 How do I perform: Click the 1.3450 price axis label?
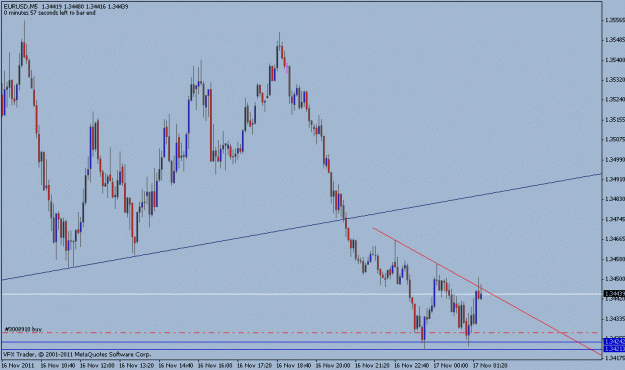(615, 279)
